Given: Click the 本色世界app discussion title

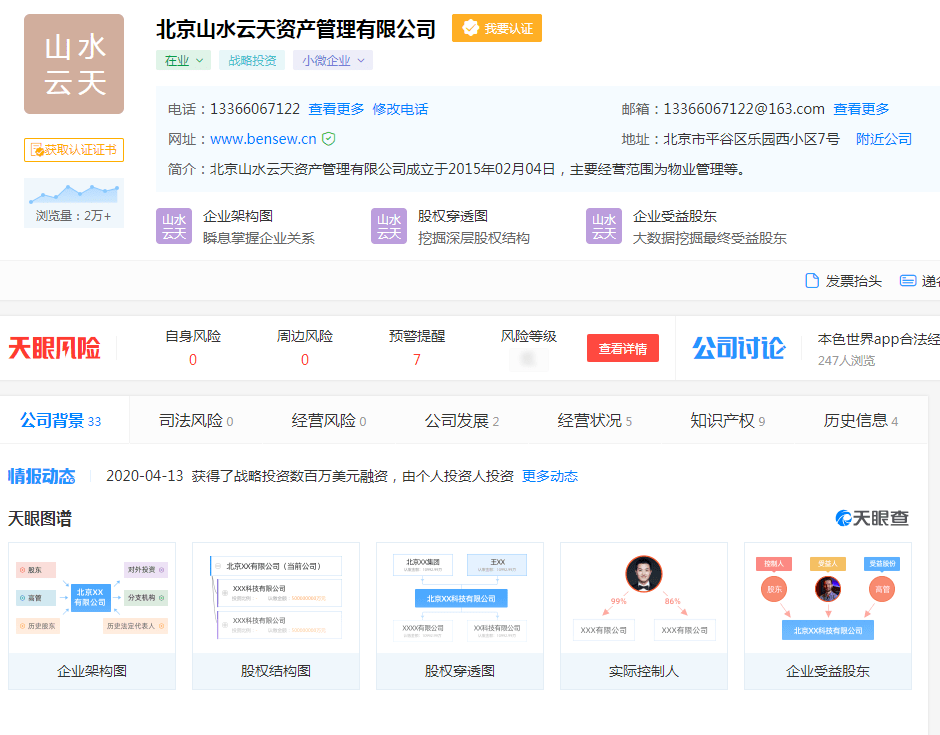Looking at the screenshot, I should 879,339.
